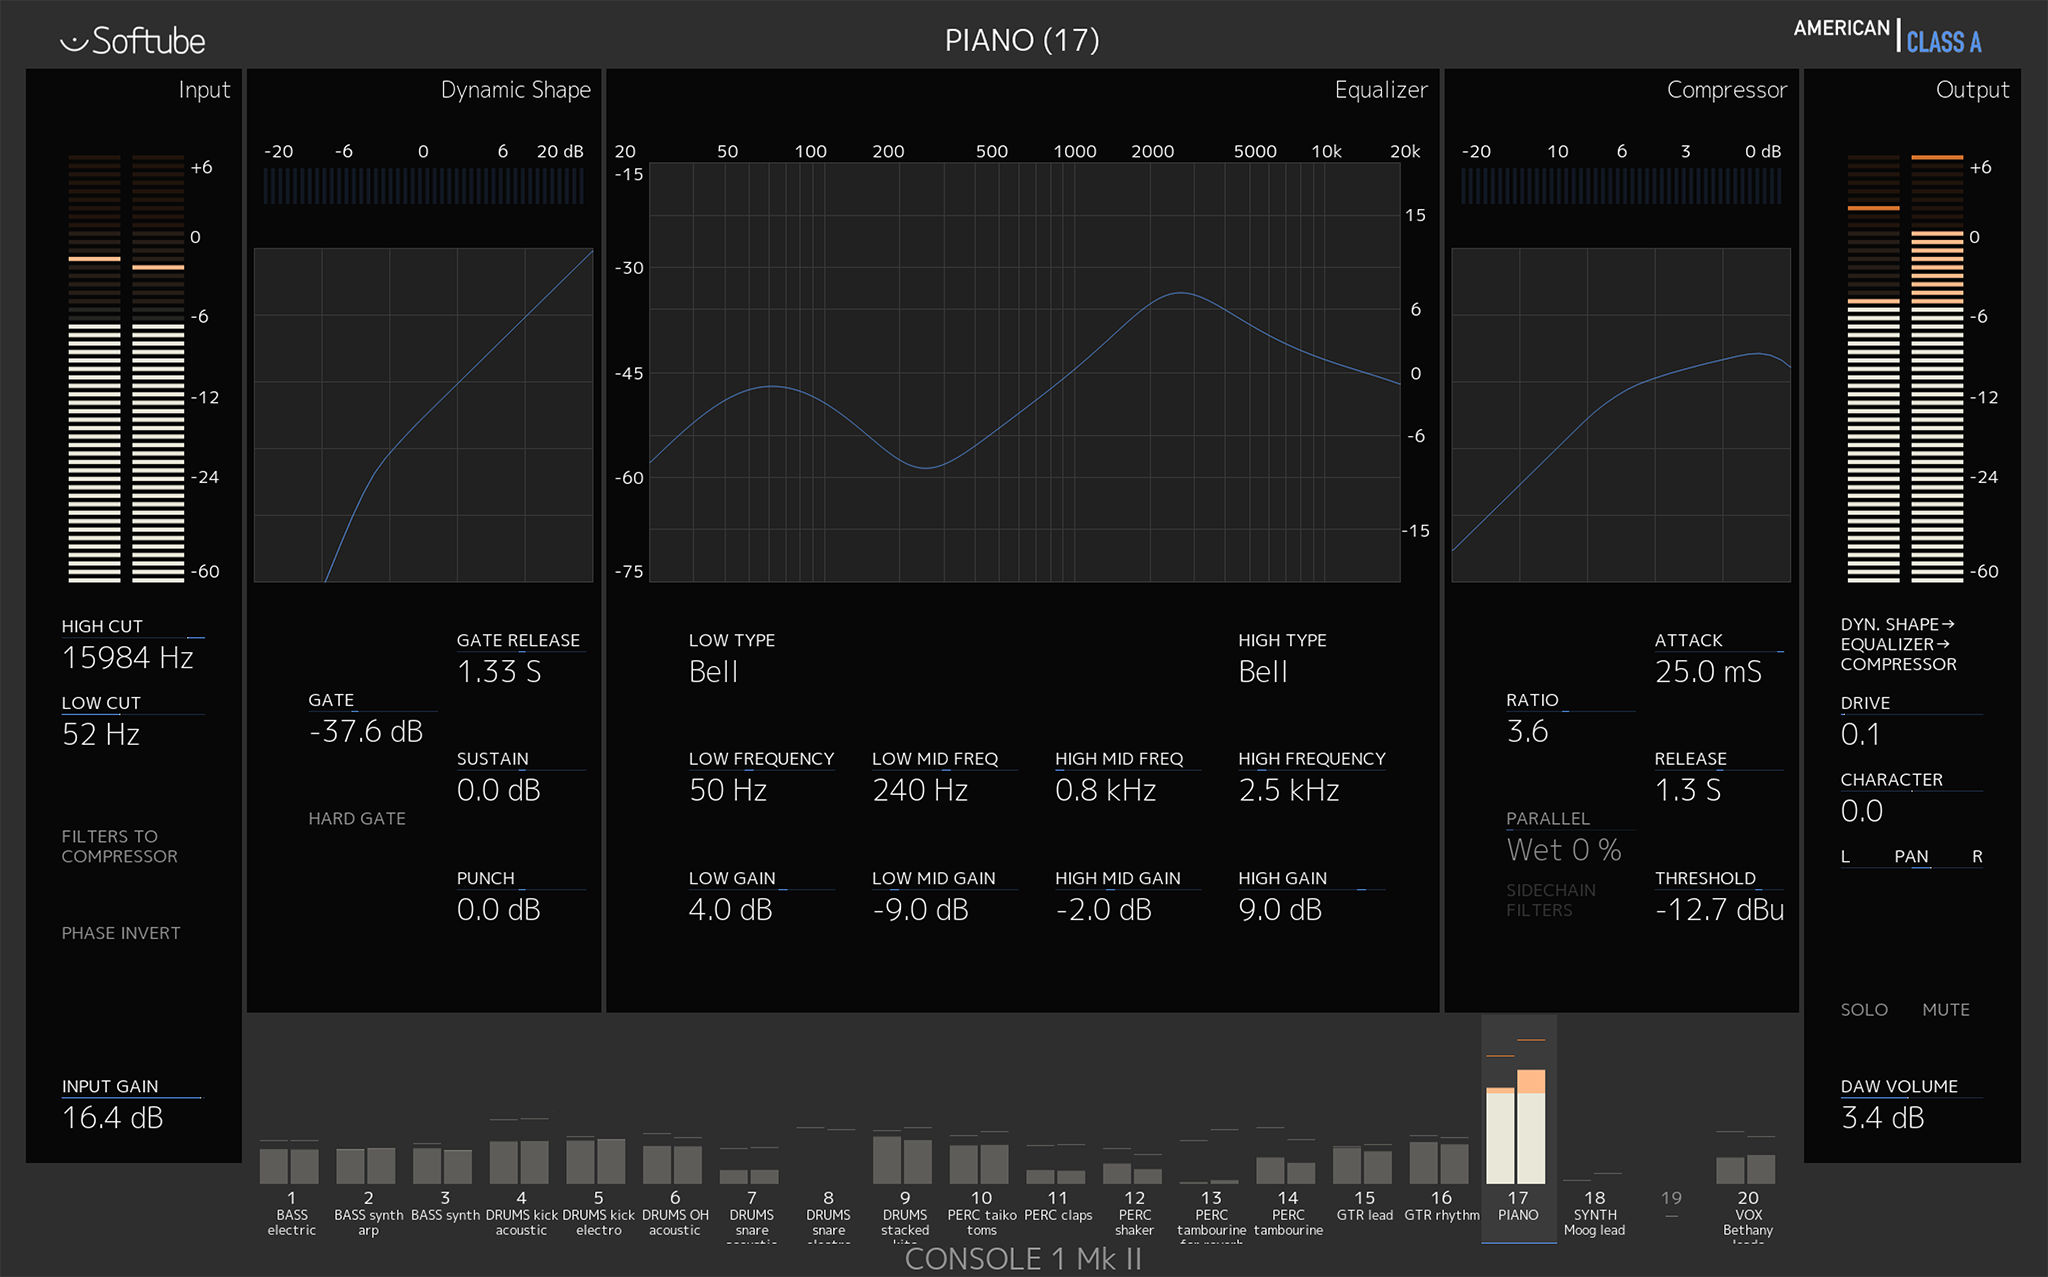Select channel 17 PIANO
Viewport: 2048px width, 1277px height.
(1518, 1130)
